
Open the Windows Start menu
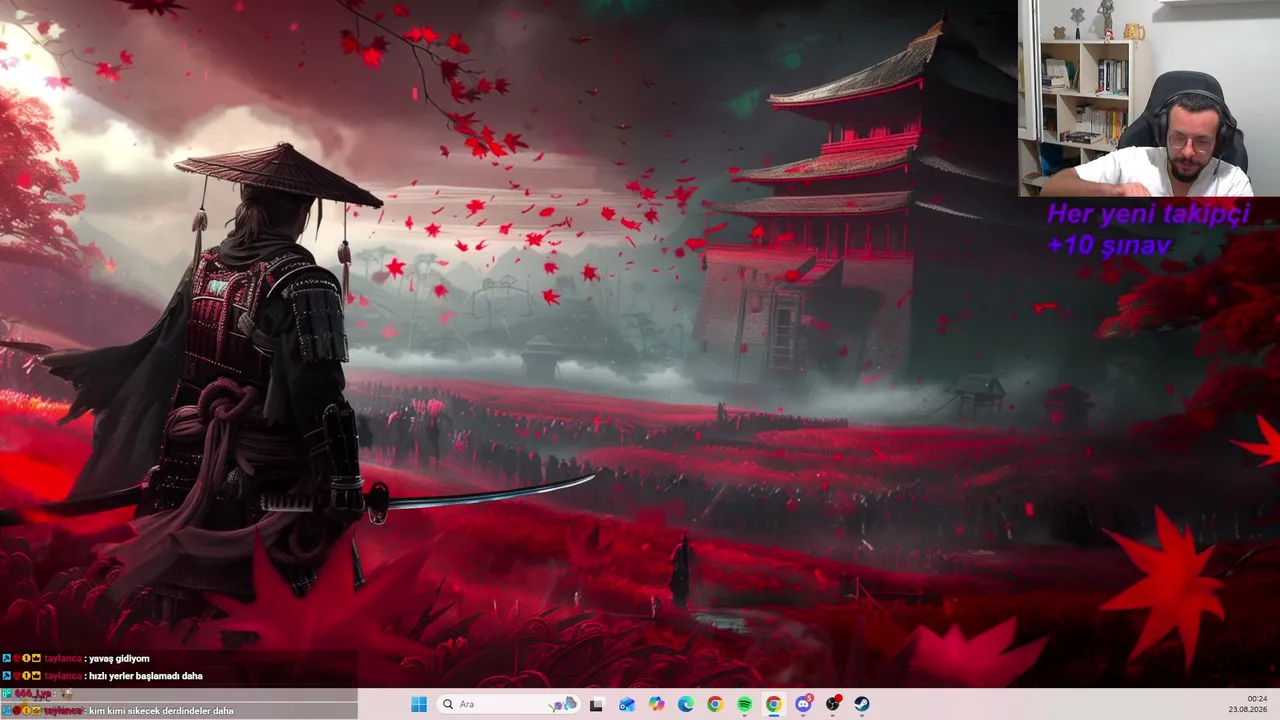(419, 704)
